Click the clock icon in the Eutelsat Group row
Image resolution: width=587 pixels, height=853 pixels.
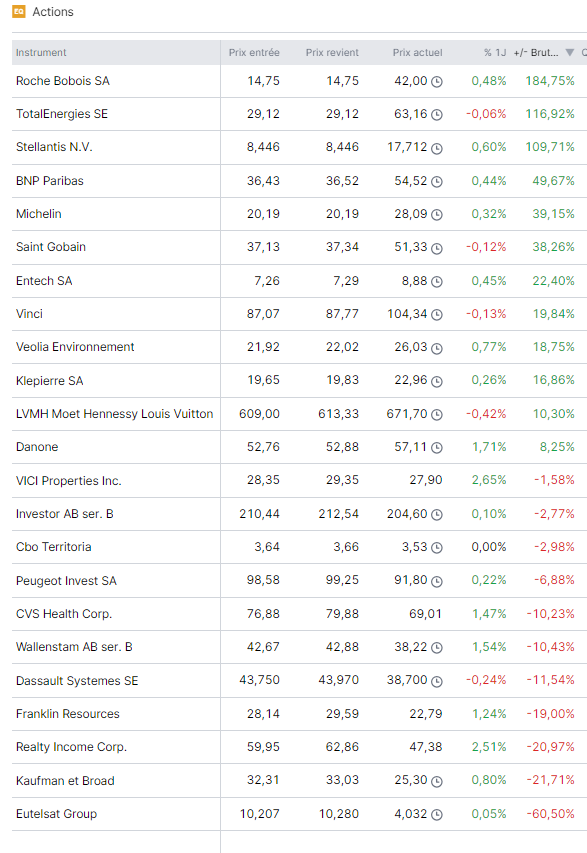pyautogui.click(x=436, y=815)
